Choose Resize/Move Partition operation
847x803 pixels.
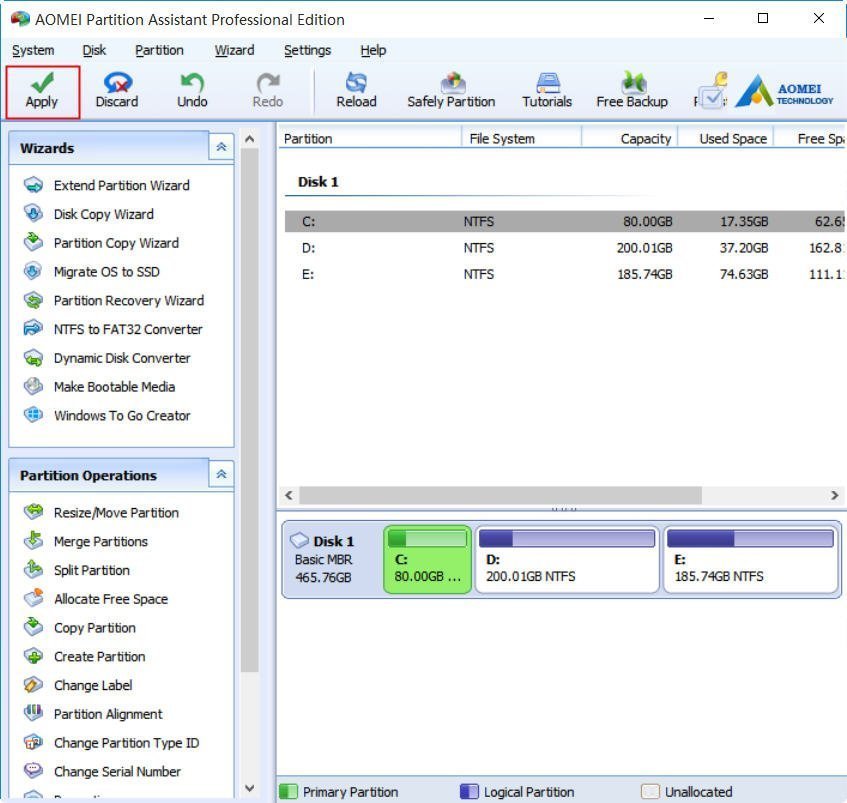pos(102,512)
